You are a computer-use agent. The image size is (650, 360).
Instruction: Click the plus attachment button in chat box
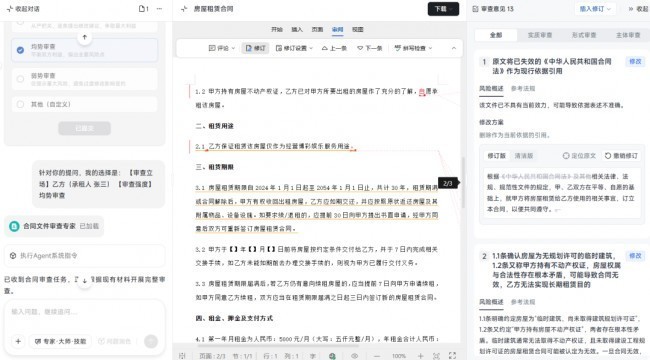coord(18,341)
